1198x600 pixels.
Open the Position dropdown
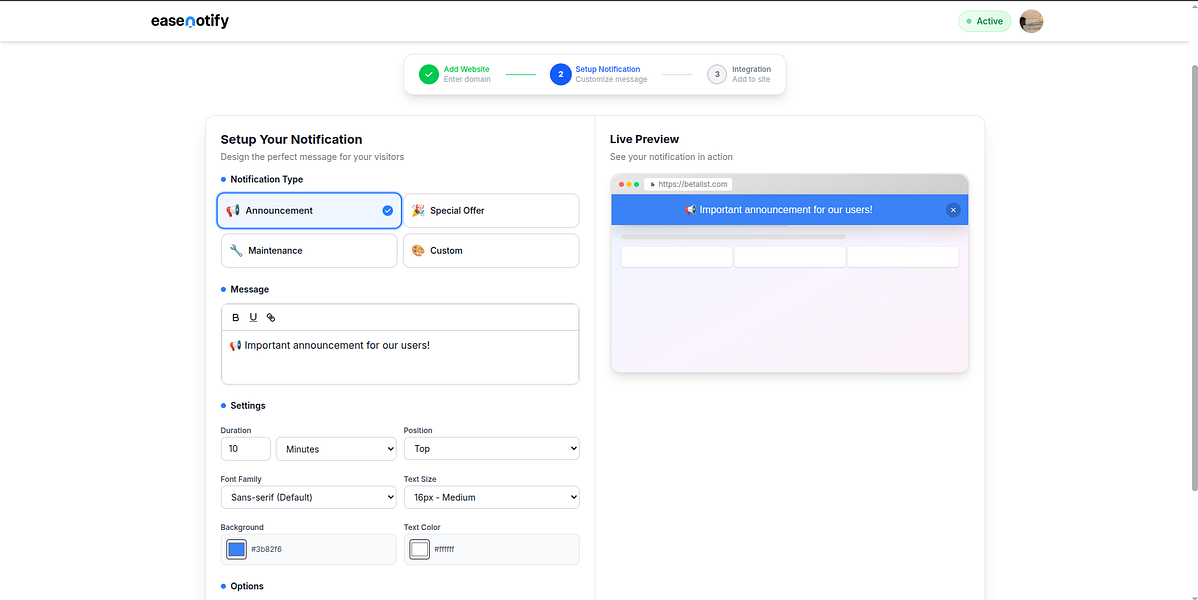pyautogui.click(x=491, y=449)
